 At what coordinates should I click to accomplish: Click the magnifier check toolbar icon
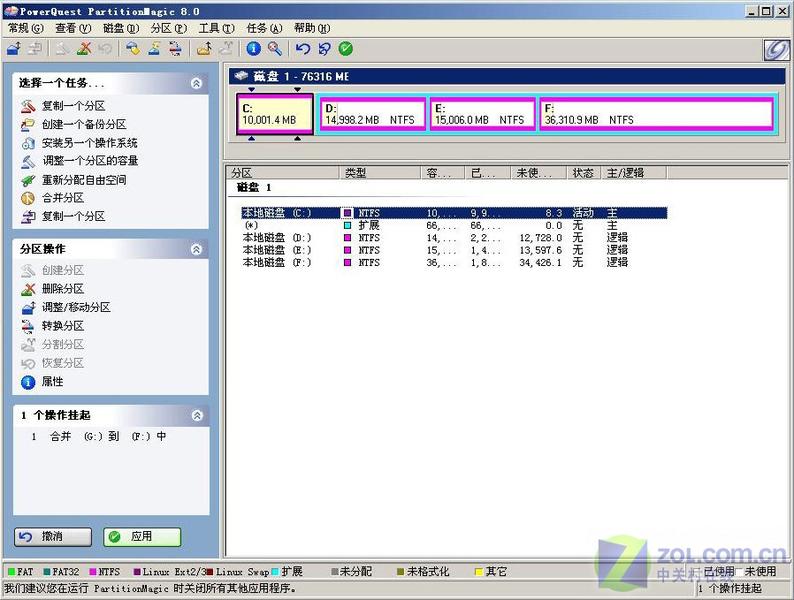click(x=275, y=49)
